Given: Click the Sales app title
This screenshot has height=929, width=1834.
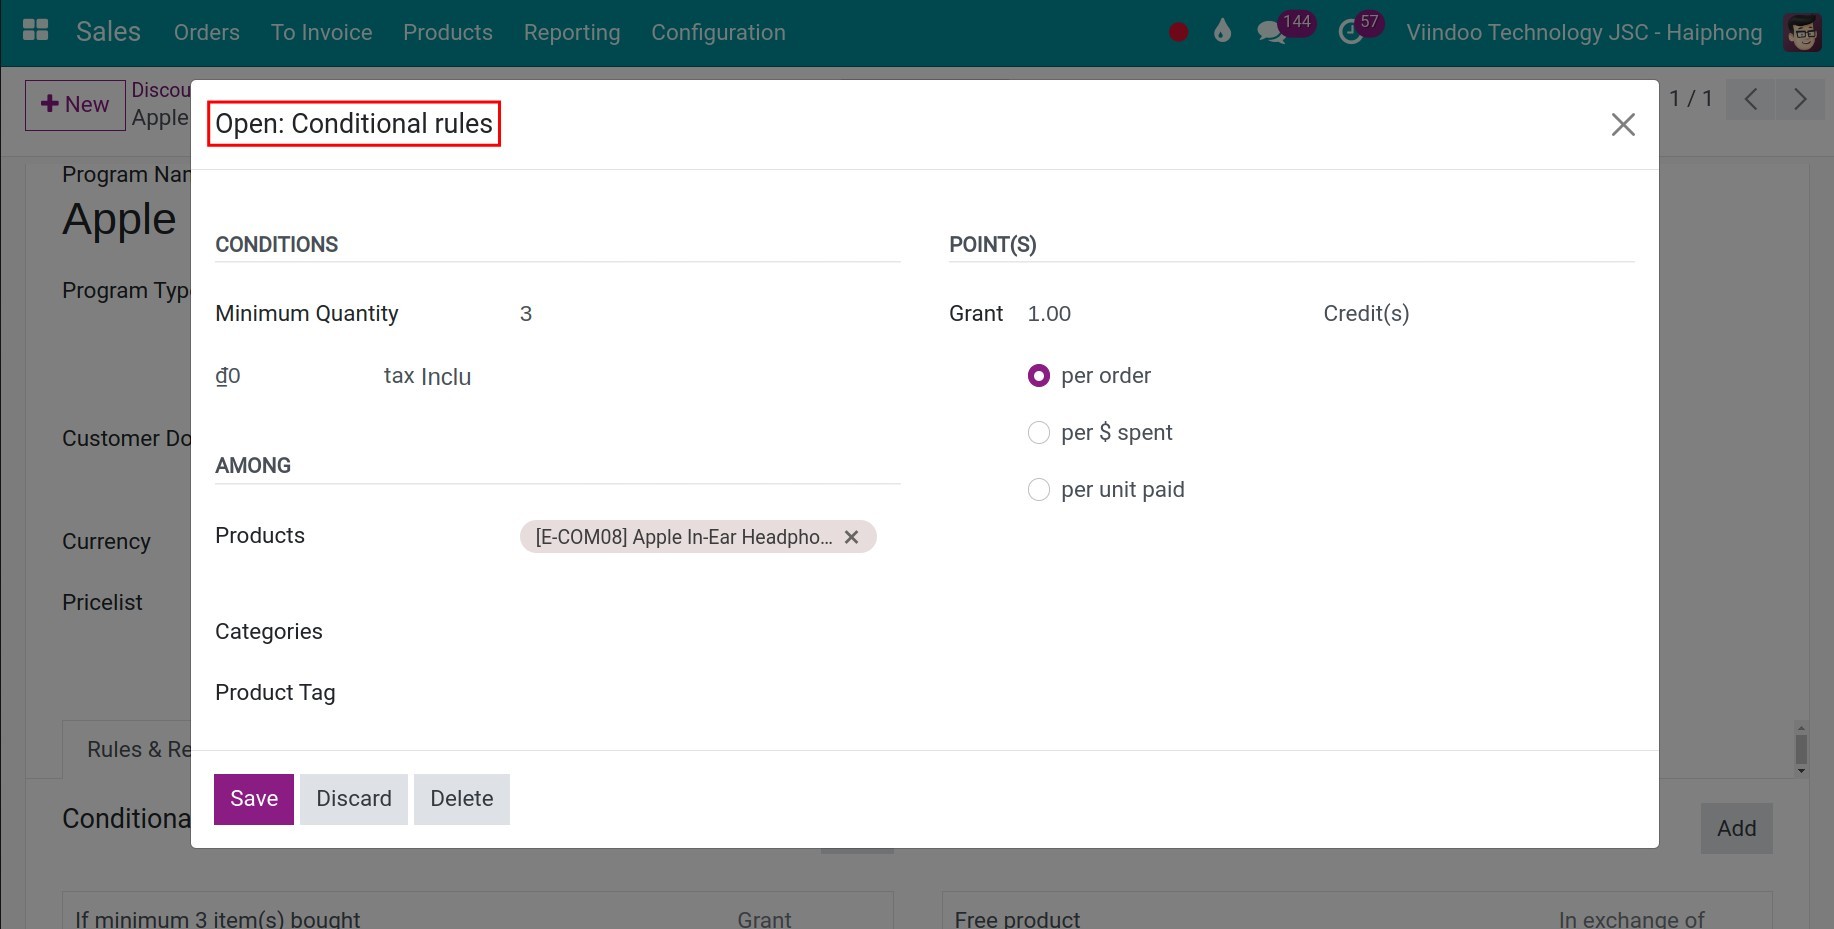Looking at the screenshot, I should click(x=108, y=32).
